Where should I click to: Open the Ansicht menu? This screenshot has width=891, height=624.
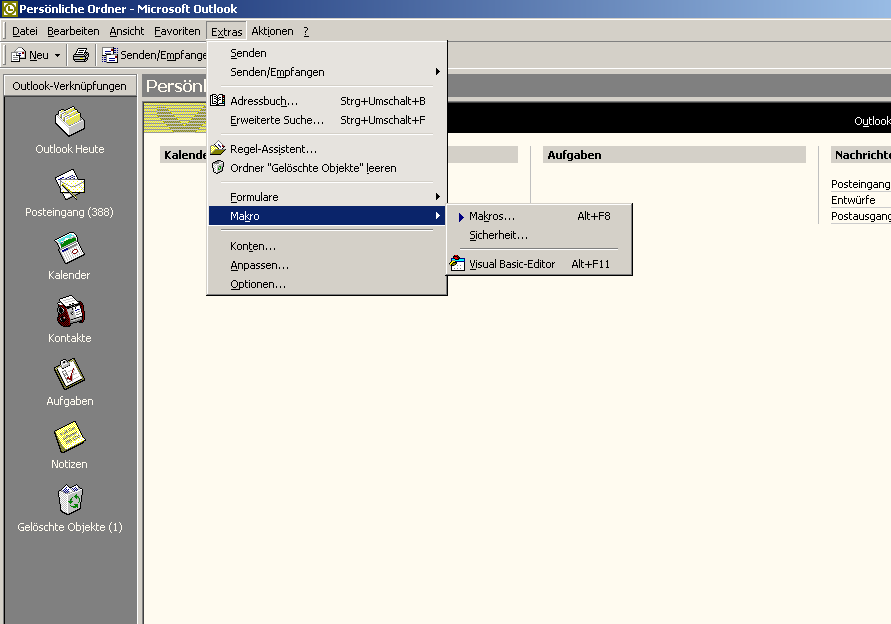127,31
